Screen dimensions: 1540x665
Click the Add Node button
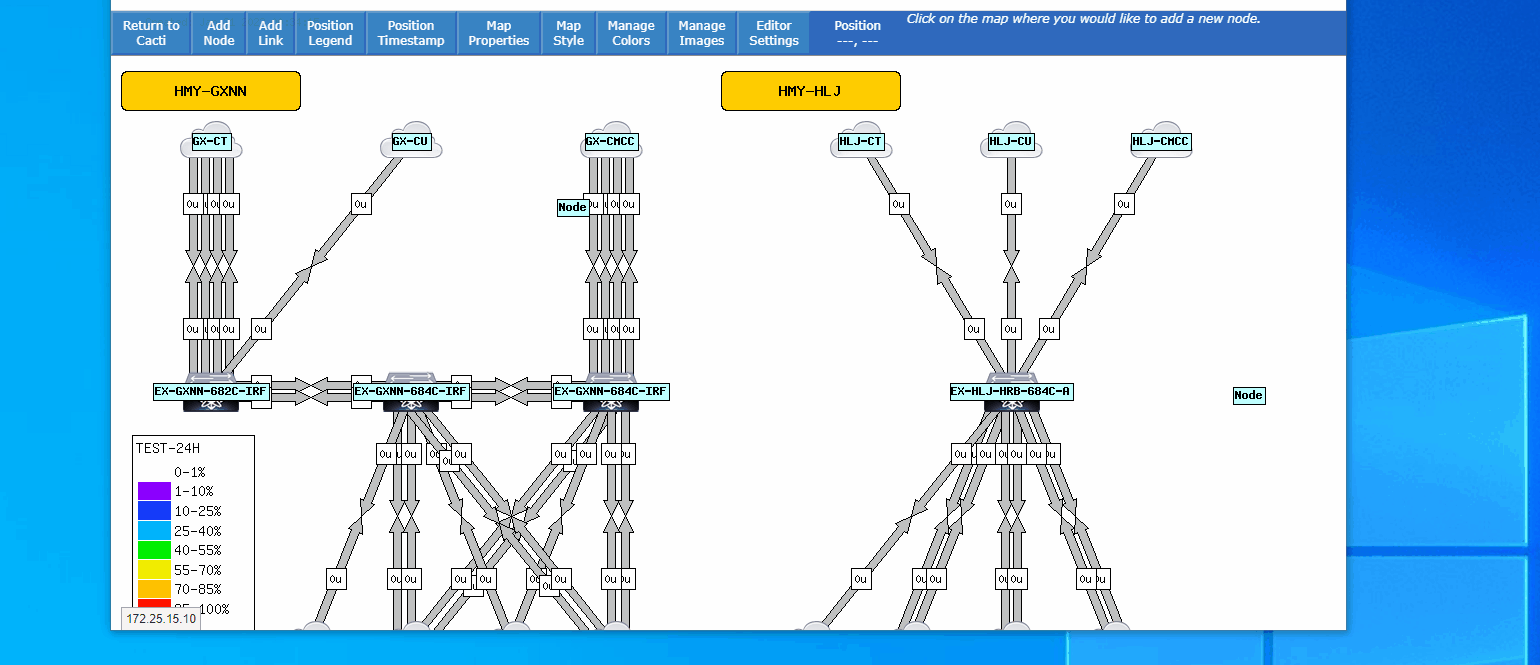[x=218, y=32]
